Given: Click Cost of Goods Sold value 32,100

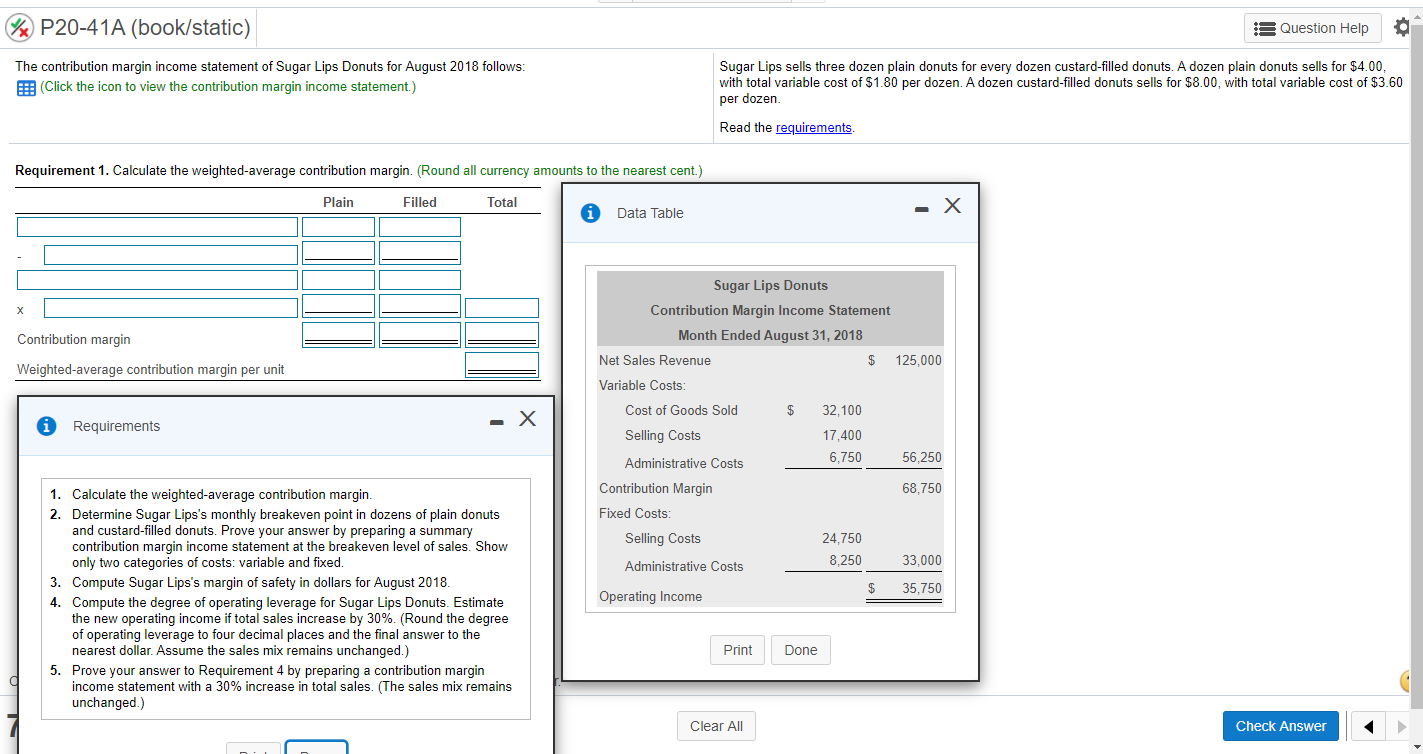Looking at the screenshot, I should click(x=842, y=410).
